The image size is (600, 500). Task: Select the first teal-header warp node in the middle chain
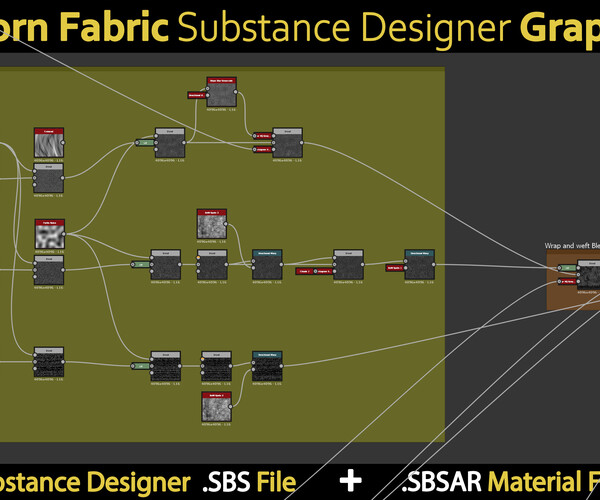(267, 265)
